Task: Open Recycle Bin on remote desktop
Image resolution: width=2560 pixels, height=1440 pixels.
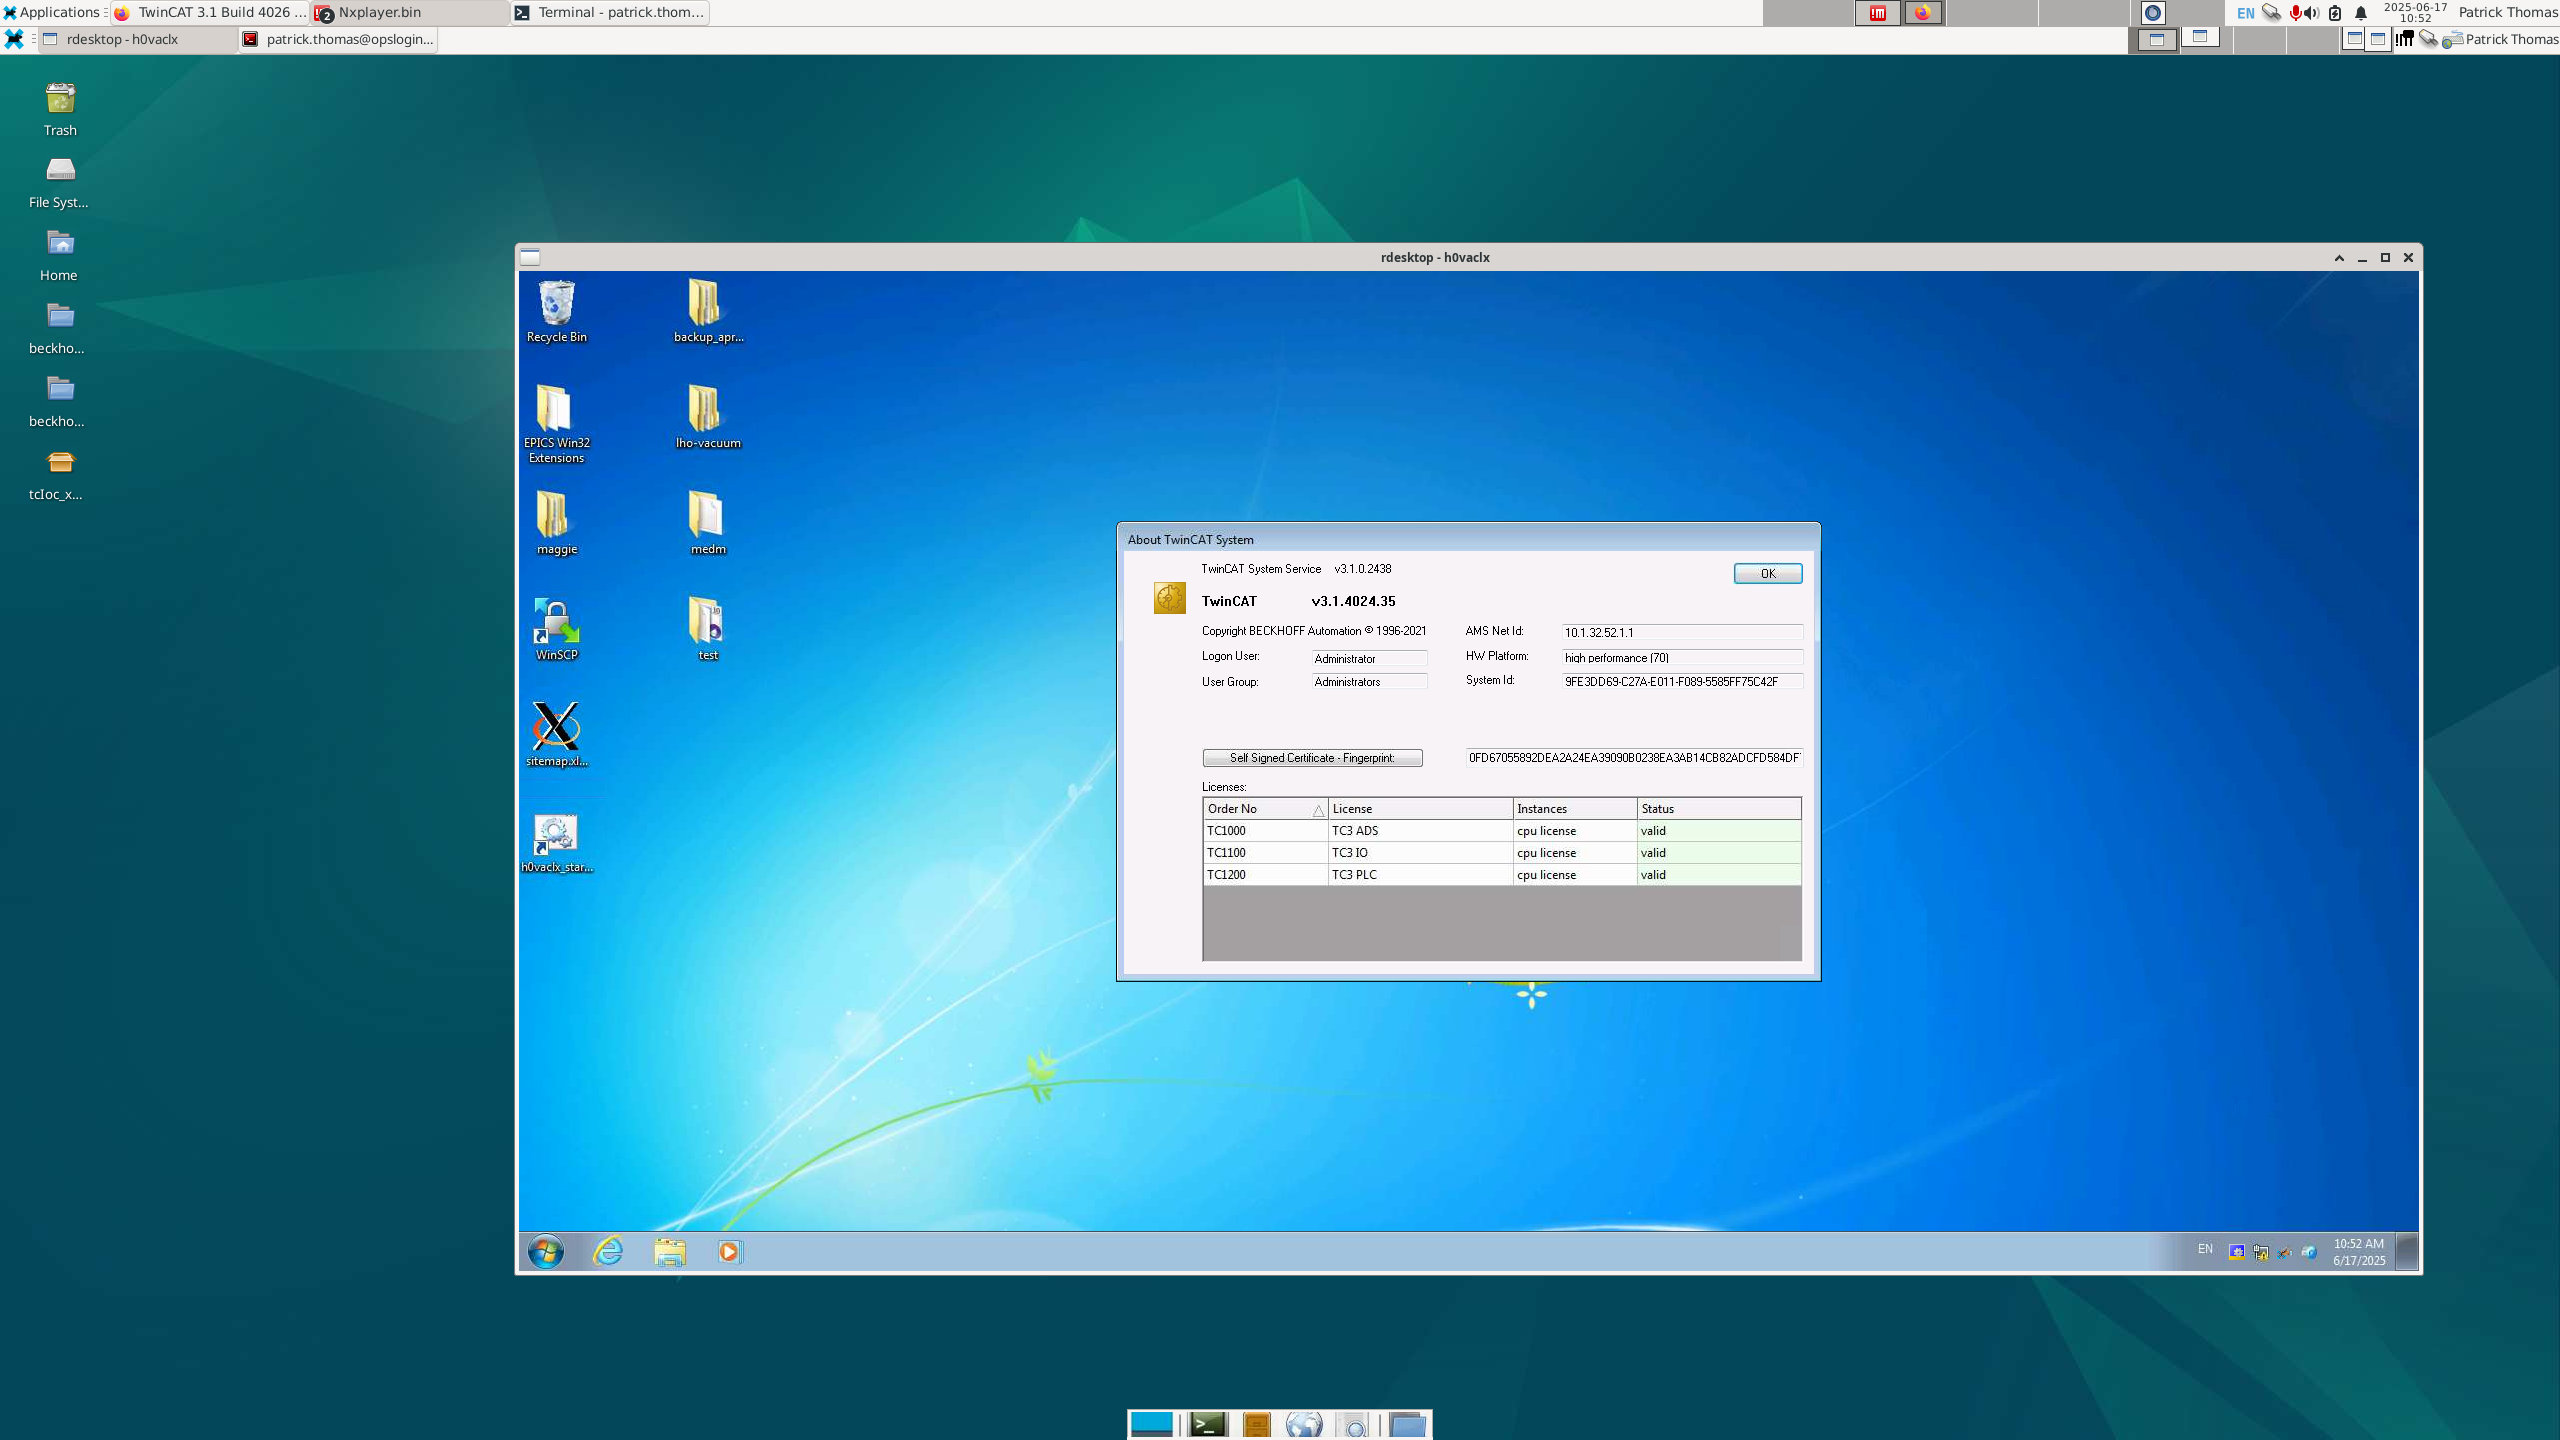Action: (557, 312)
